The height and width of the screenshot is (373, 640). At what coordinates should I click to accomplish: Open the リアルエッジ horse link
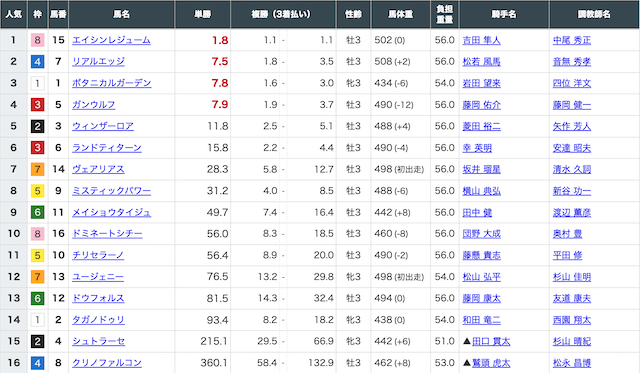pyautogui.click(x=98, y=62)
